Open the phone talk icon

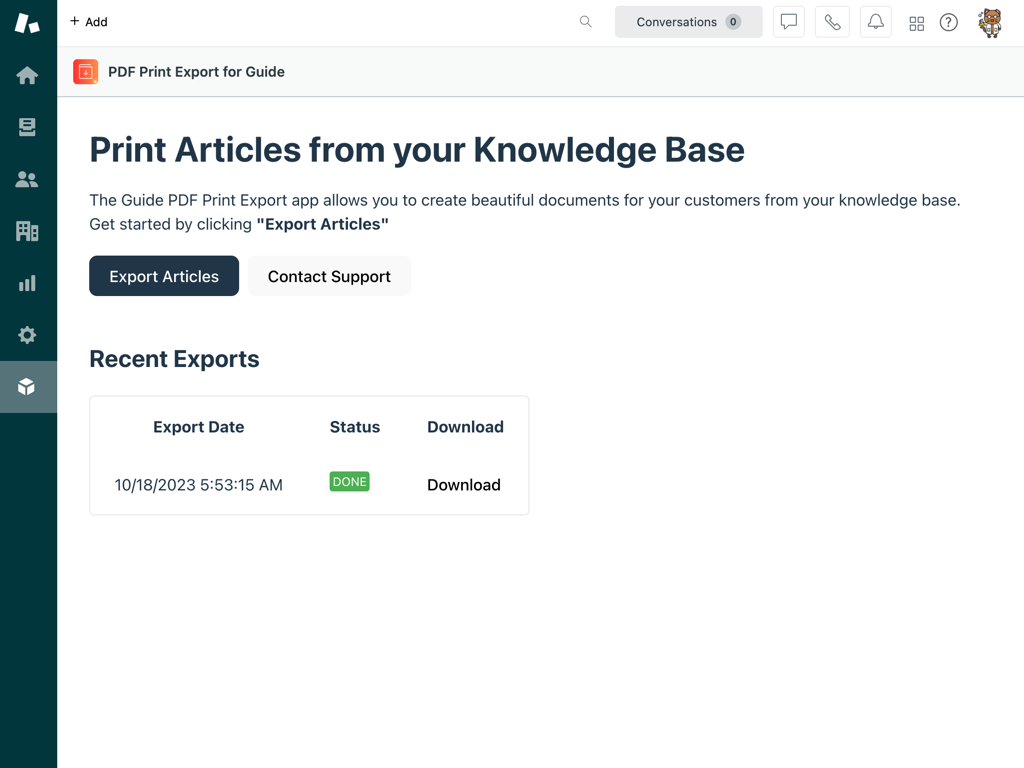click(832, 22)
